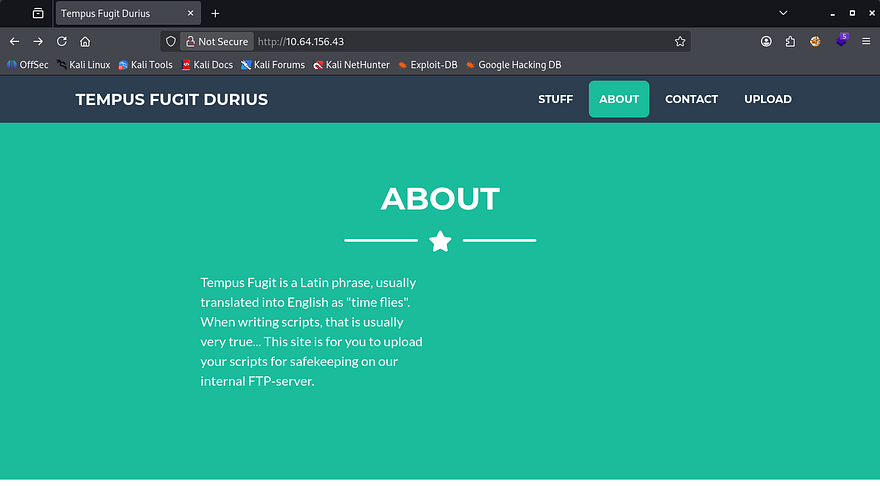
Task: Click the TEMPUS FUGIT DURIUS site title
Action: tap(172, 99)
